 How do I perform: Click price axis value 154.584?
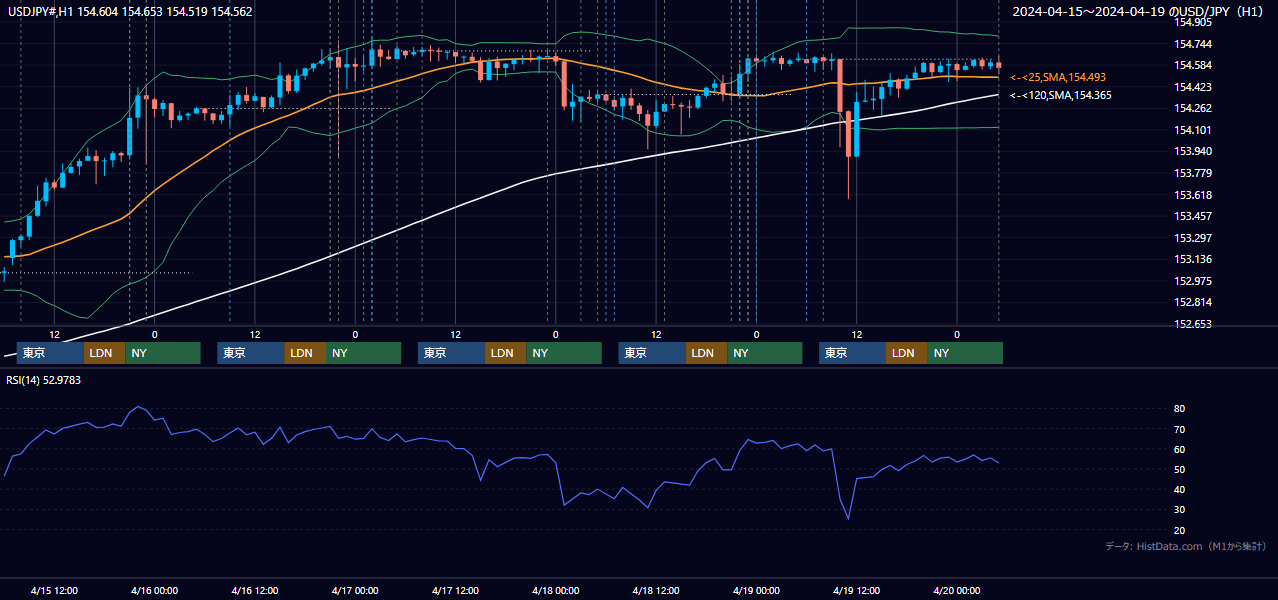1193,65
